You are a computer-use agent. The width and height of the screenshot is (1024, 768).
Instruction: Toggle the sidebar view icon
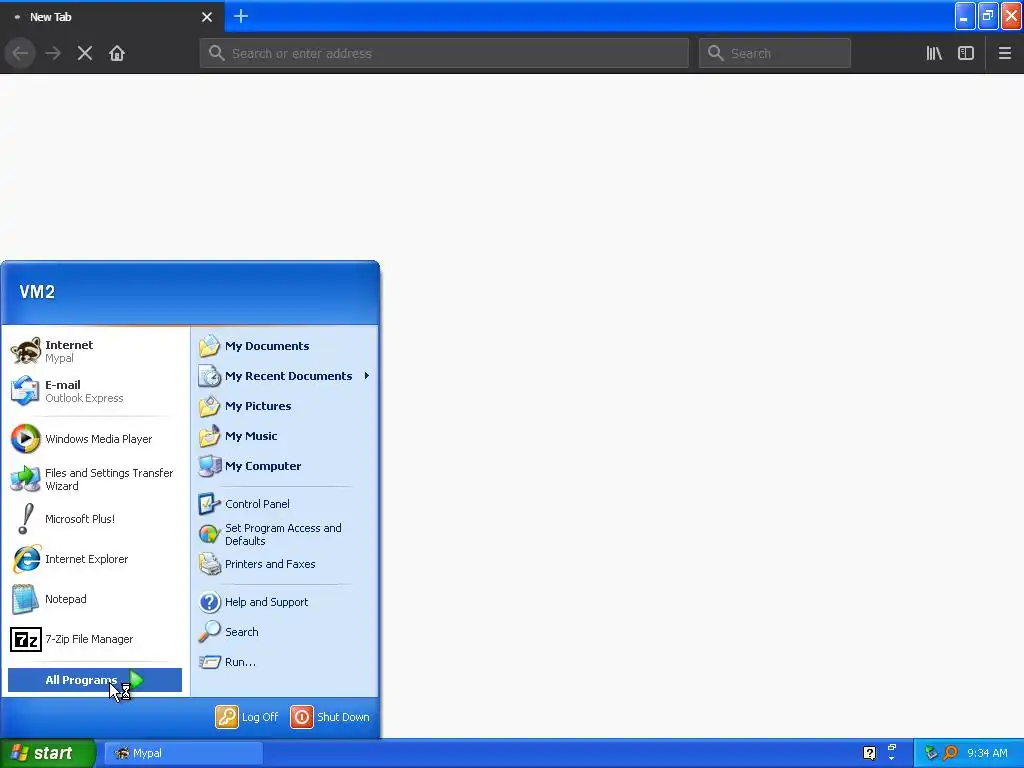[966, 53]
